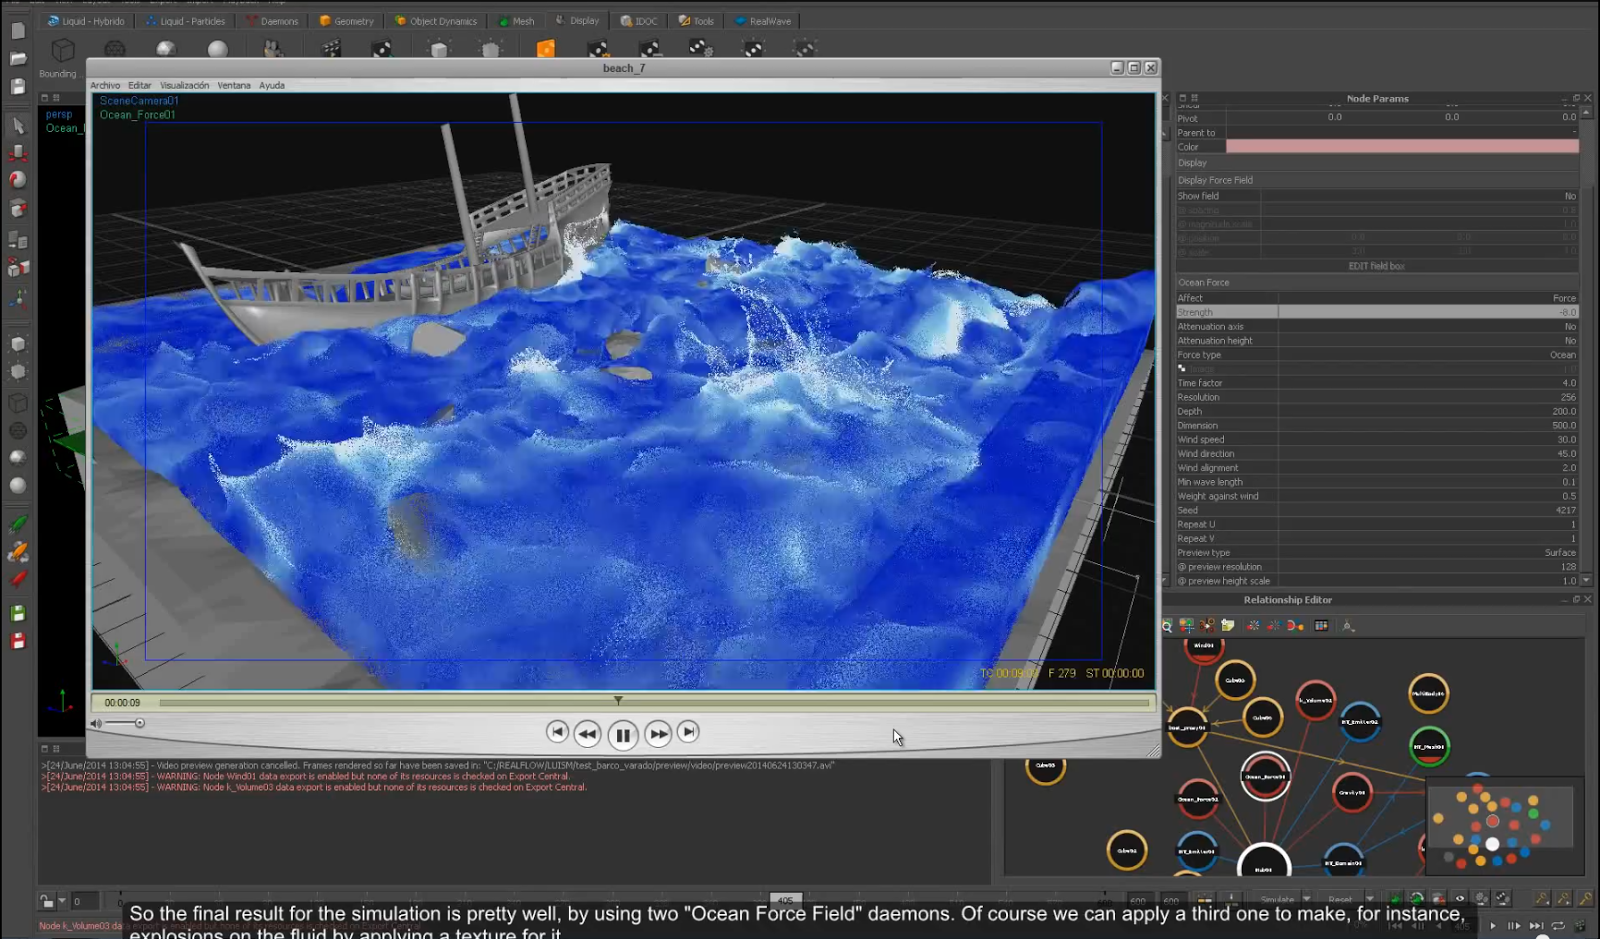Click the color grid icon in Relationship Editor
1600x939 pixels.
pos(1321,626)
